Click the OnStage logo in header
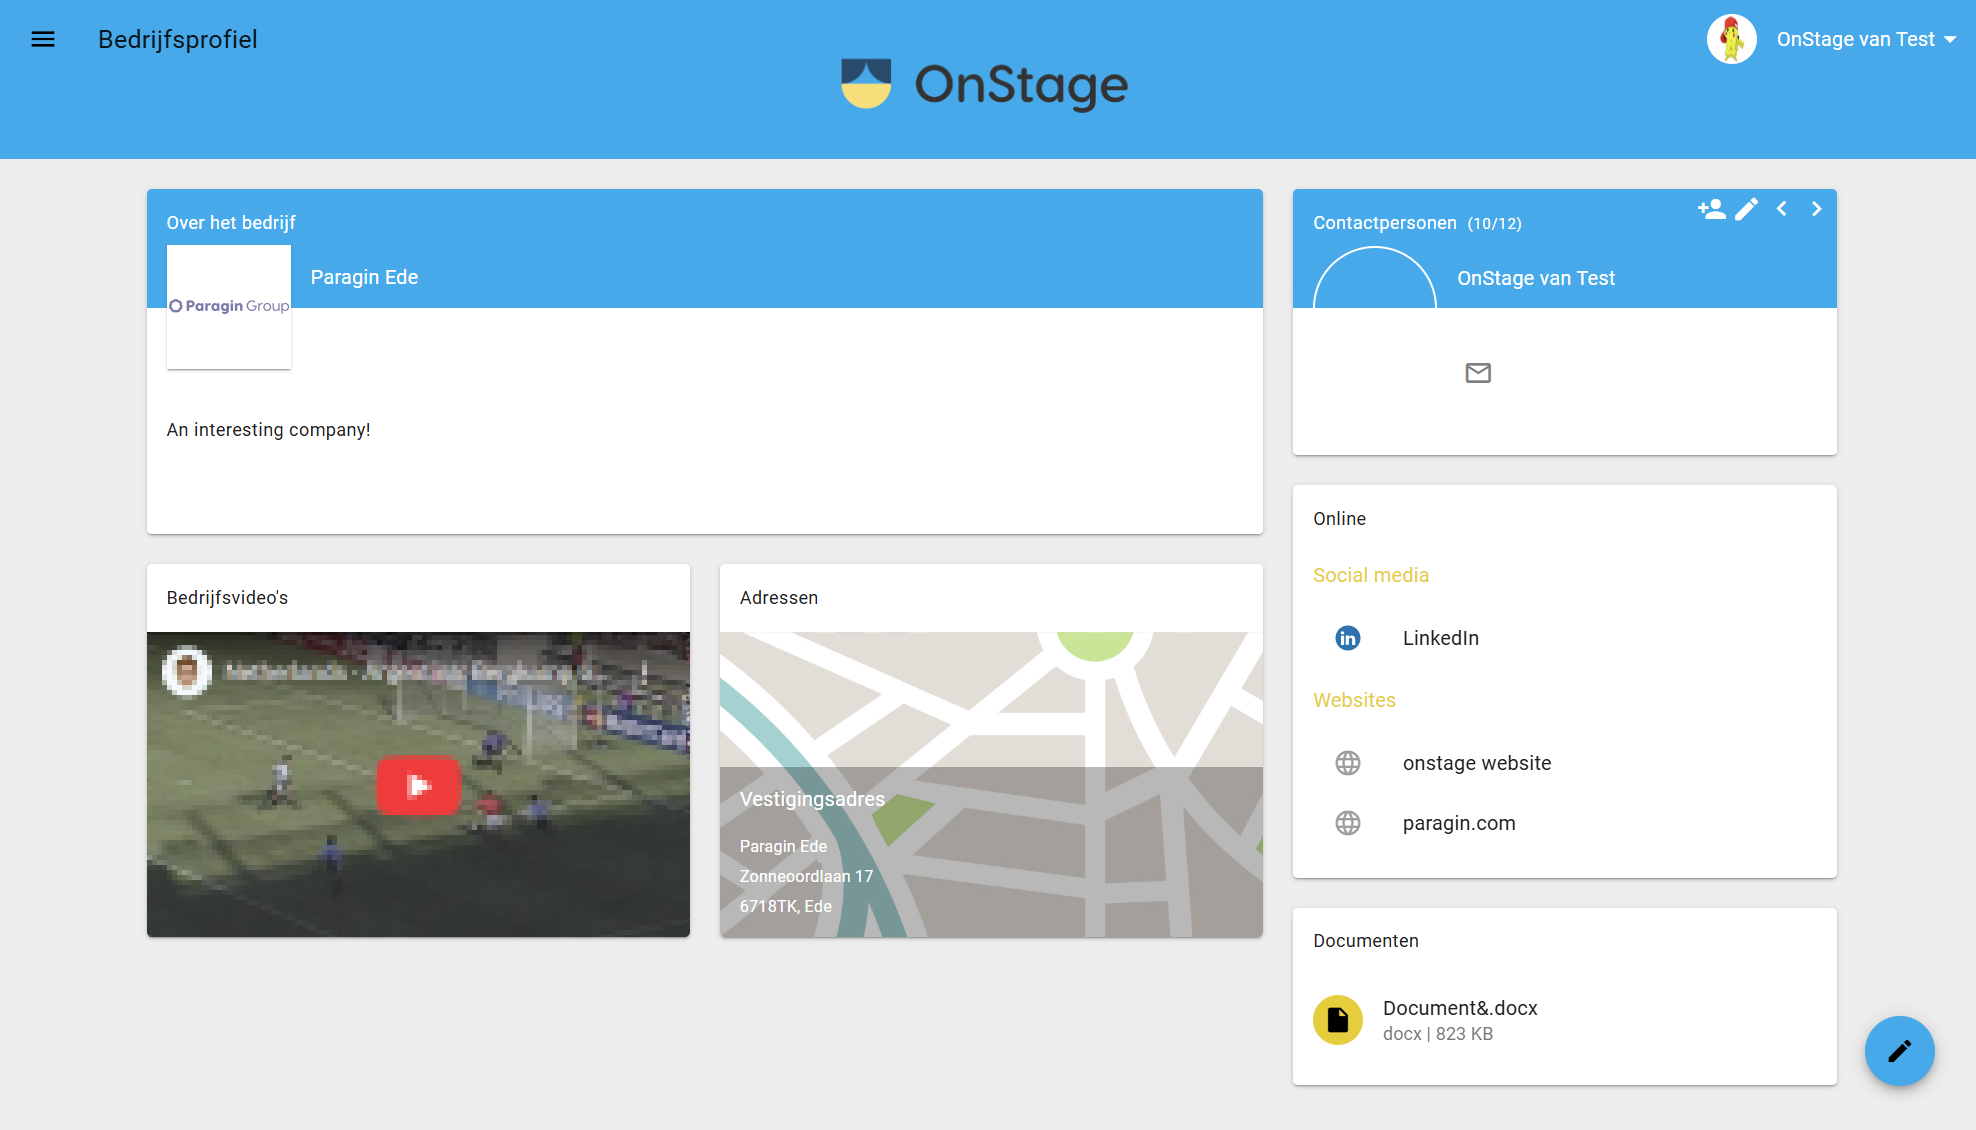This screenshot has width=1976, height=1130. pos(985,84)
